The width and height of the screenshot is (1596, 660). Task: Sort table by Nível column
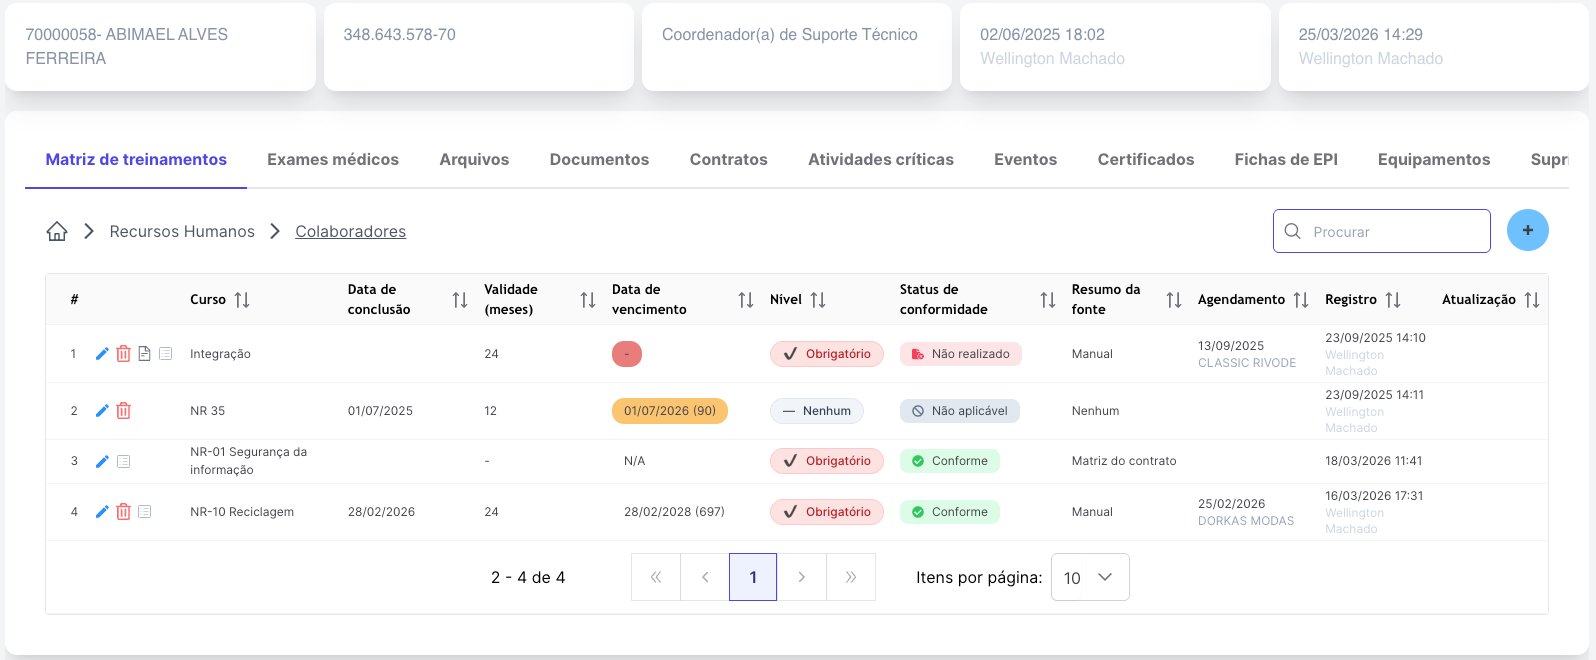818,300
